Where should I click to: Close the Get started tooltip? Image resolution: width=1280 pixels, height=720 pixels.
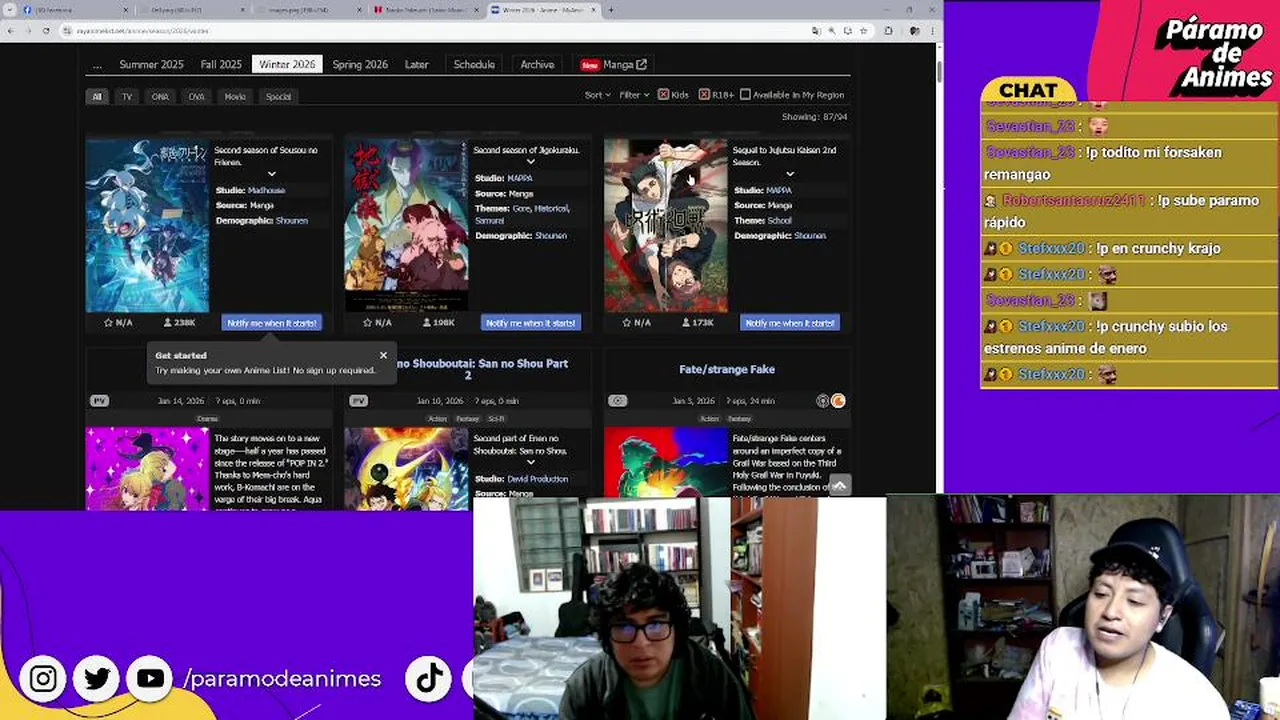tap(383, 355)
